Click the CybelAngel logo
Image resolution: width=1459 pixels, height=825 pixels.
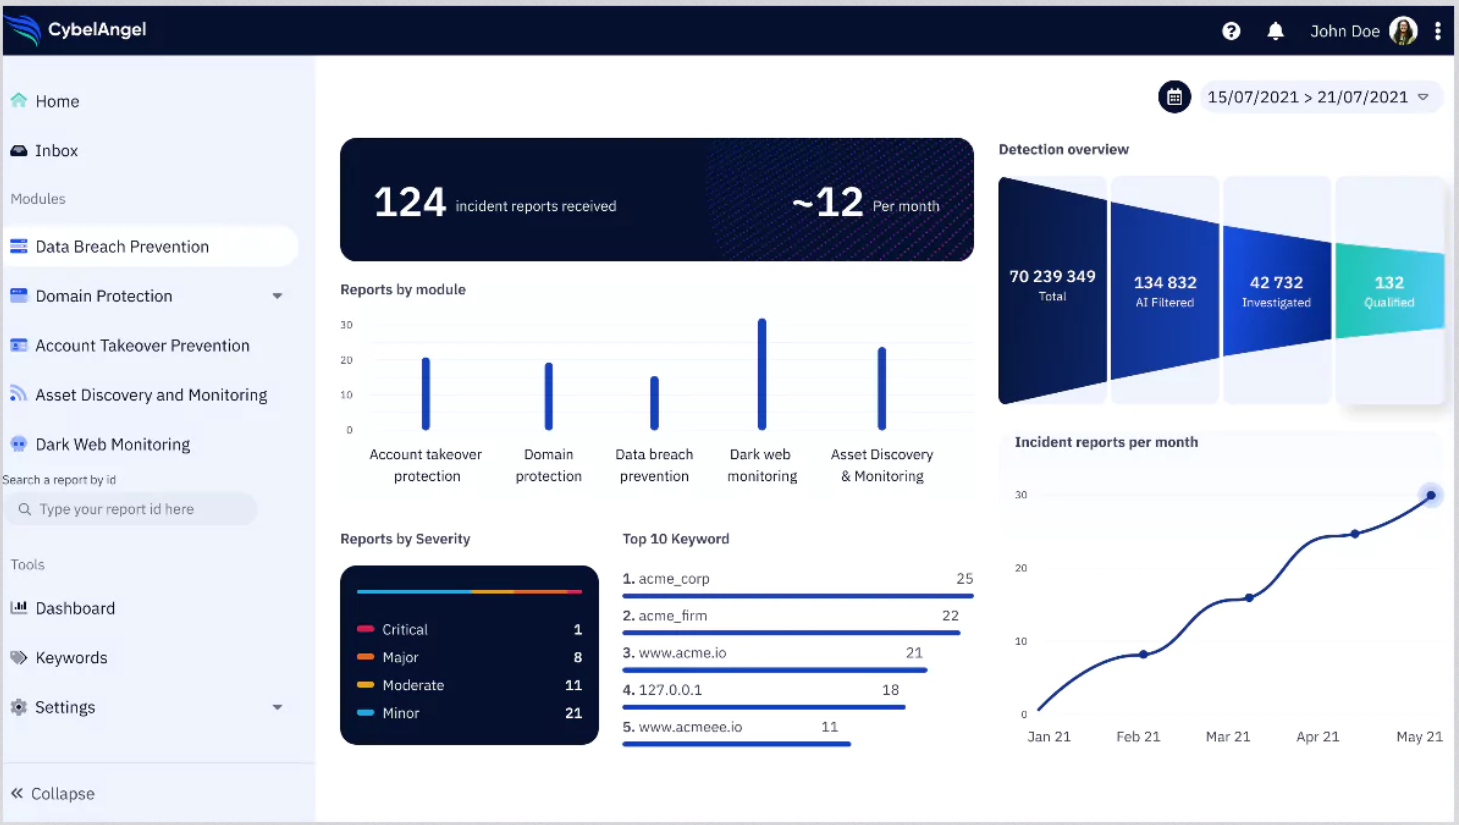(76, 30)
